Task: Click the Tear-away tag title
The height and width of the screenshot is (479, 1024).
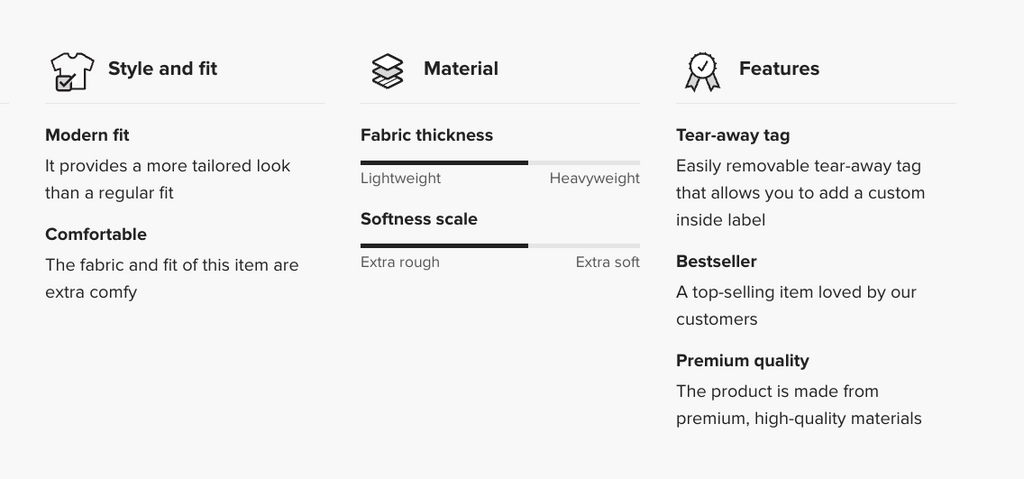Action: click(732, 135)
